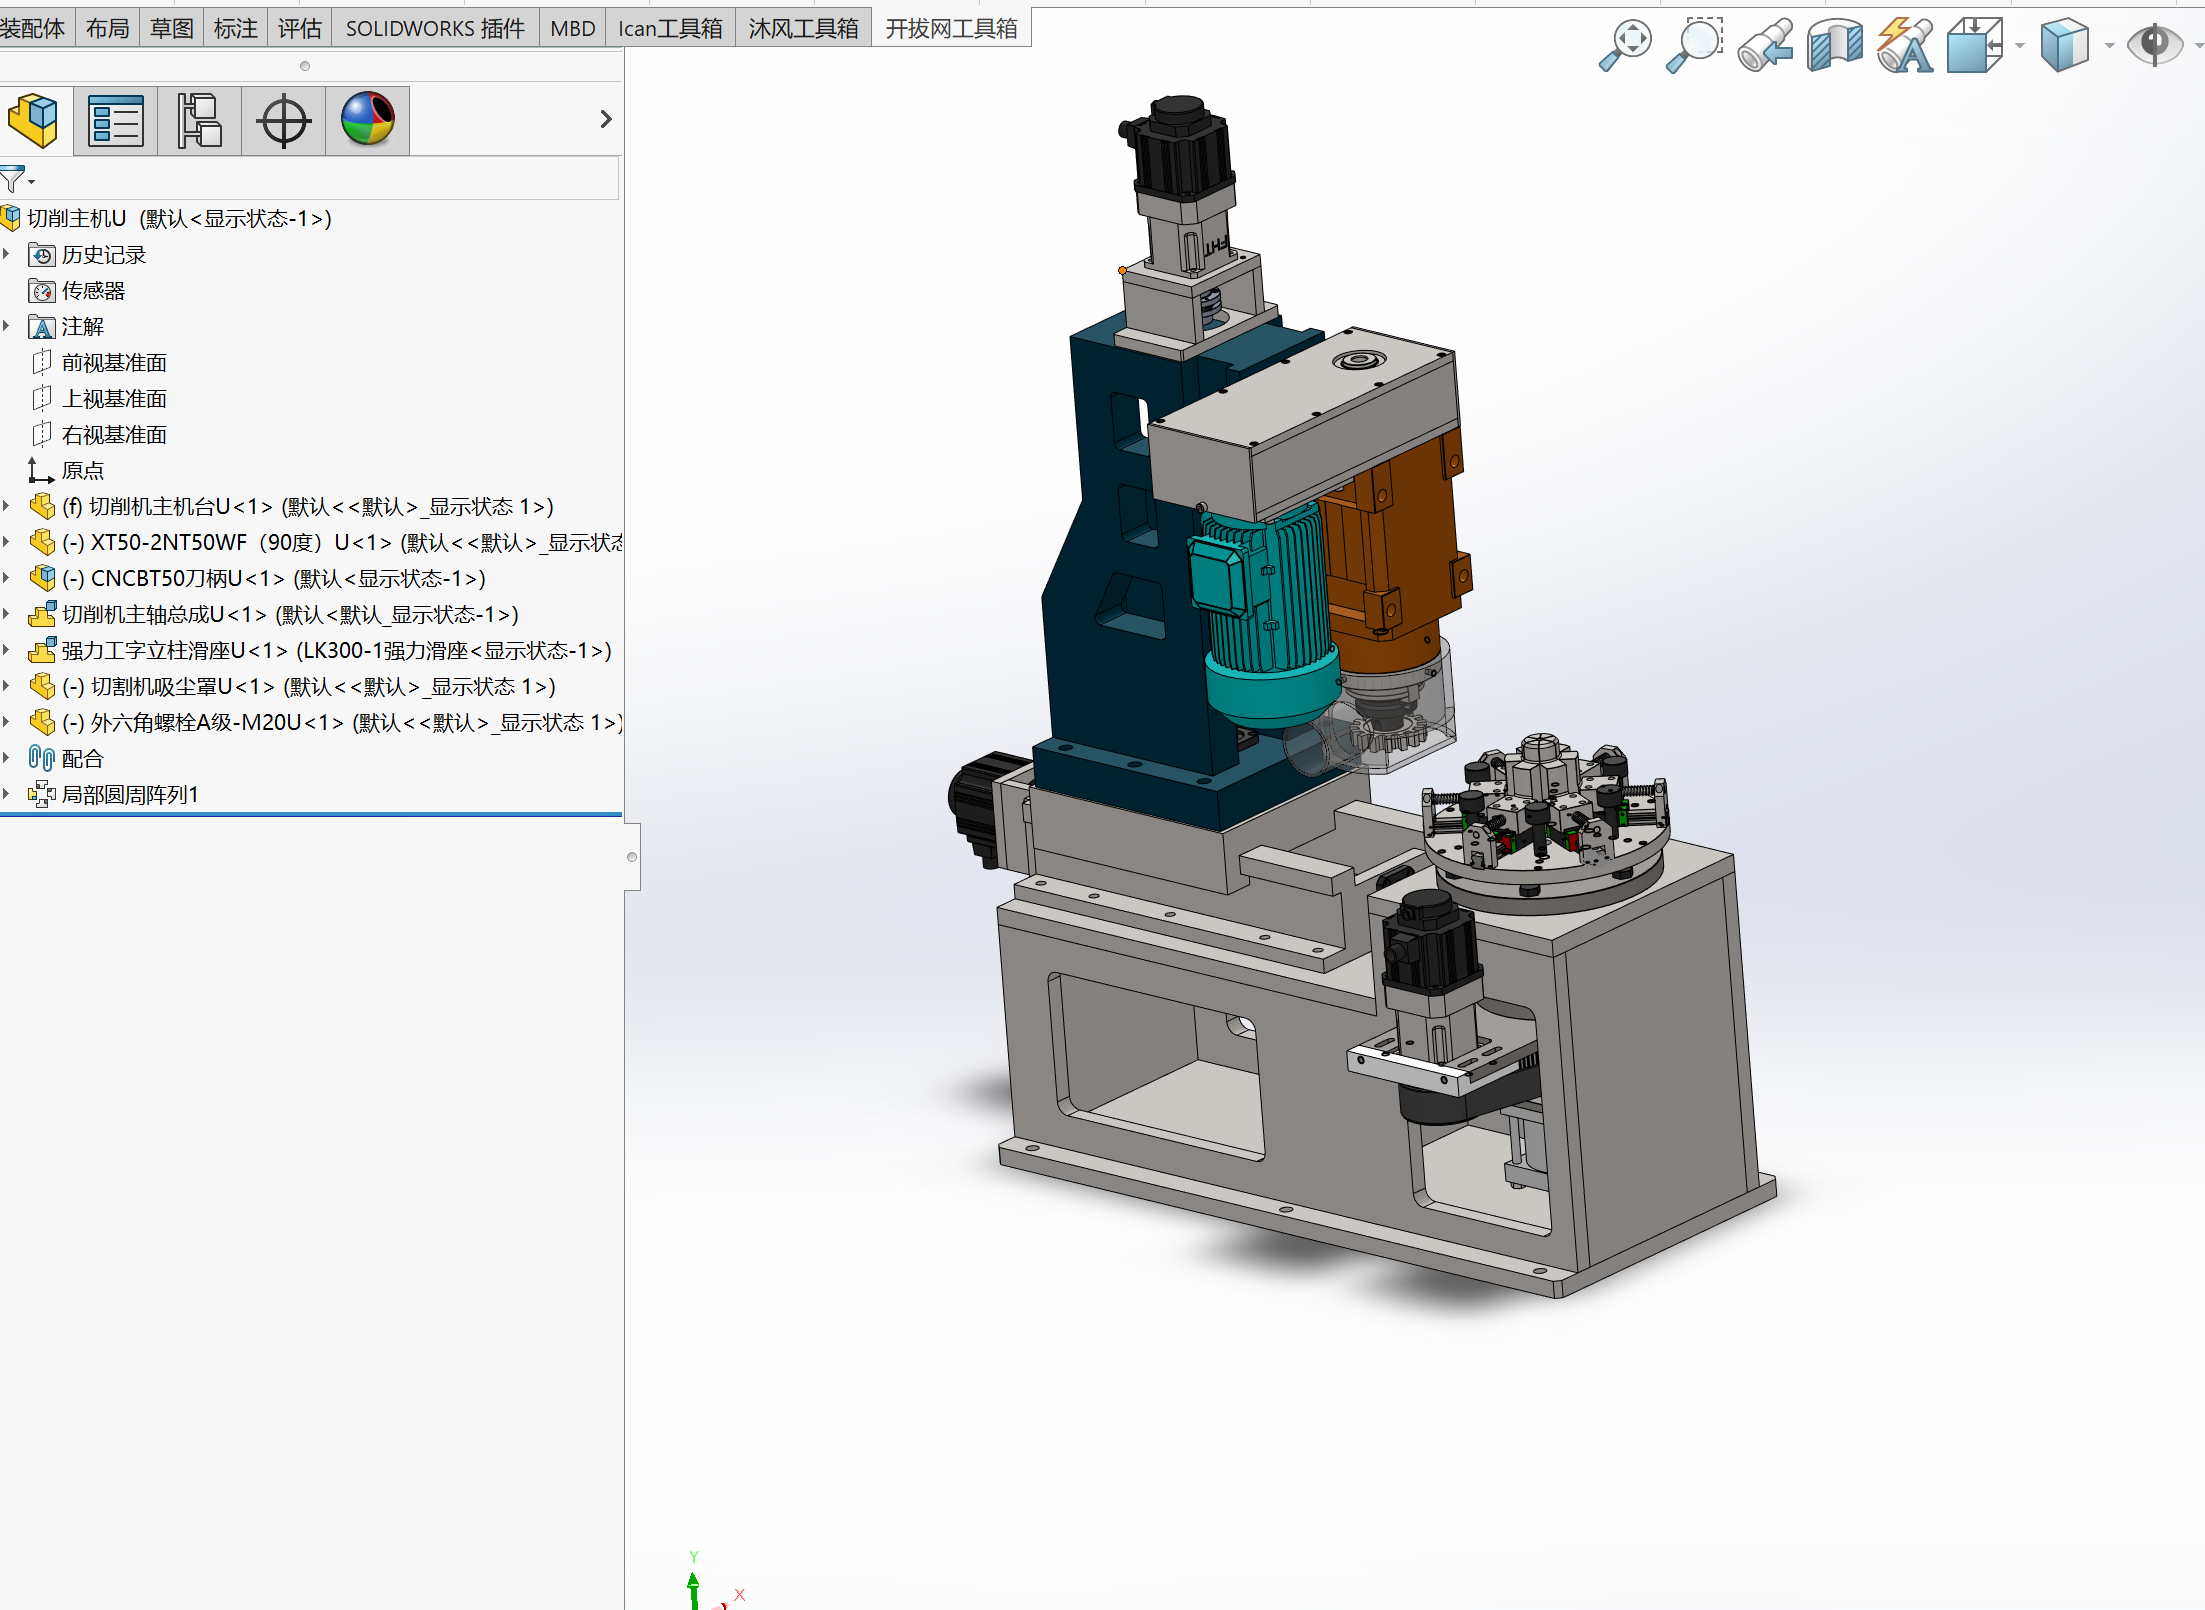Click the Dynamic Annotation Views icon
The width and height of the screenshot is (2205, 1610).
coord(1905,45)
